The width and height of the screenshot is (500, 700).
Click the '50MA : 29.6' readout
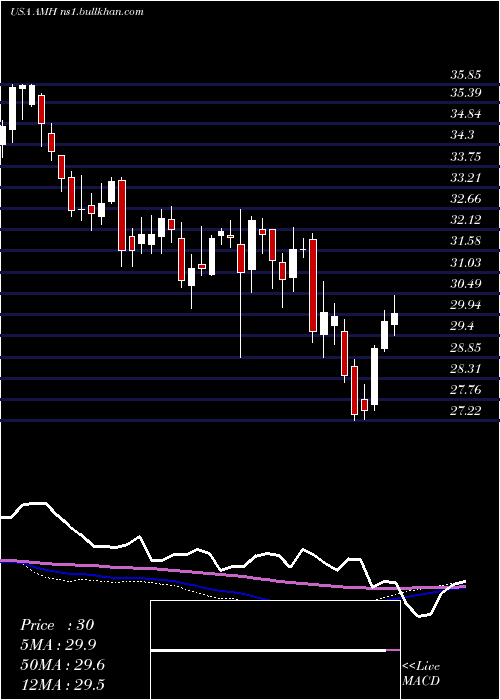pyautogui.click(x=62, y=665)
